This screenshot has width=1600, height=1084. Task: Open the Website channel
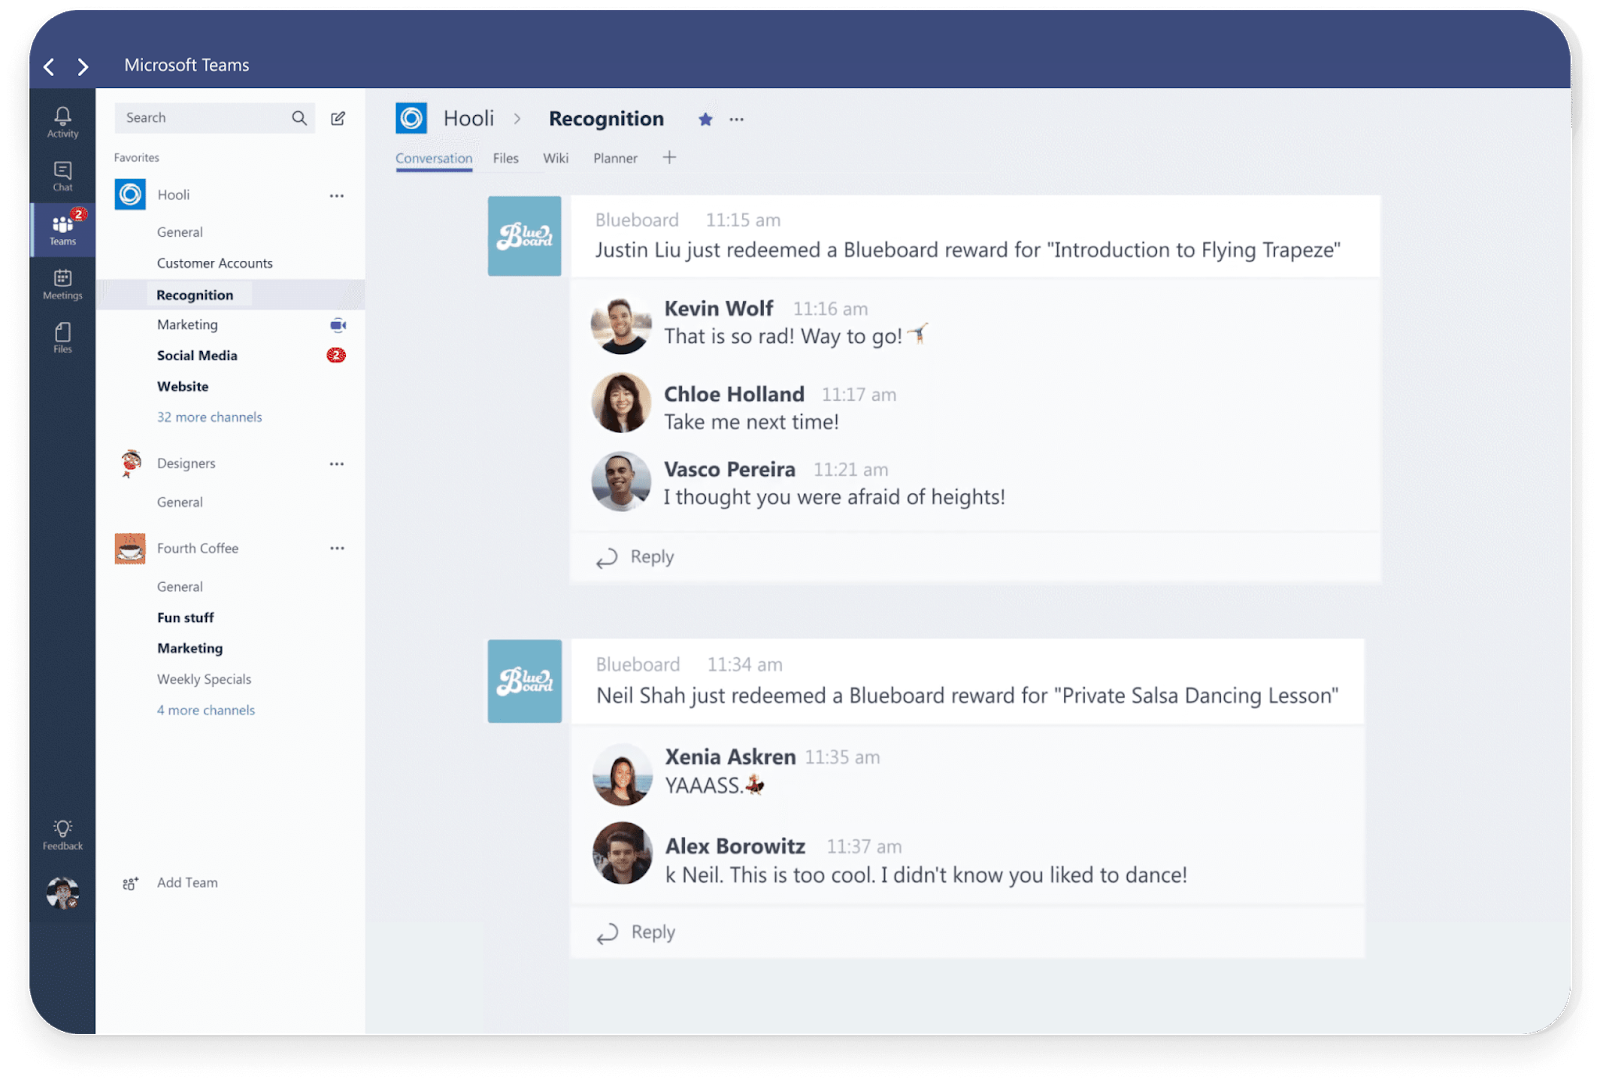click(183, 386)
